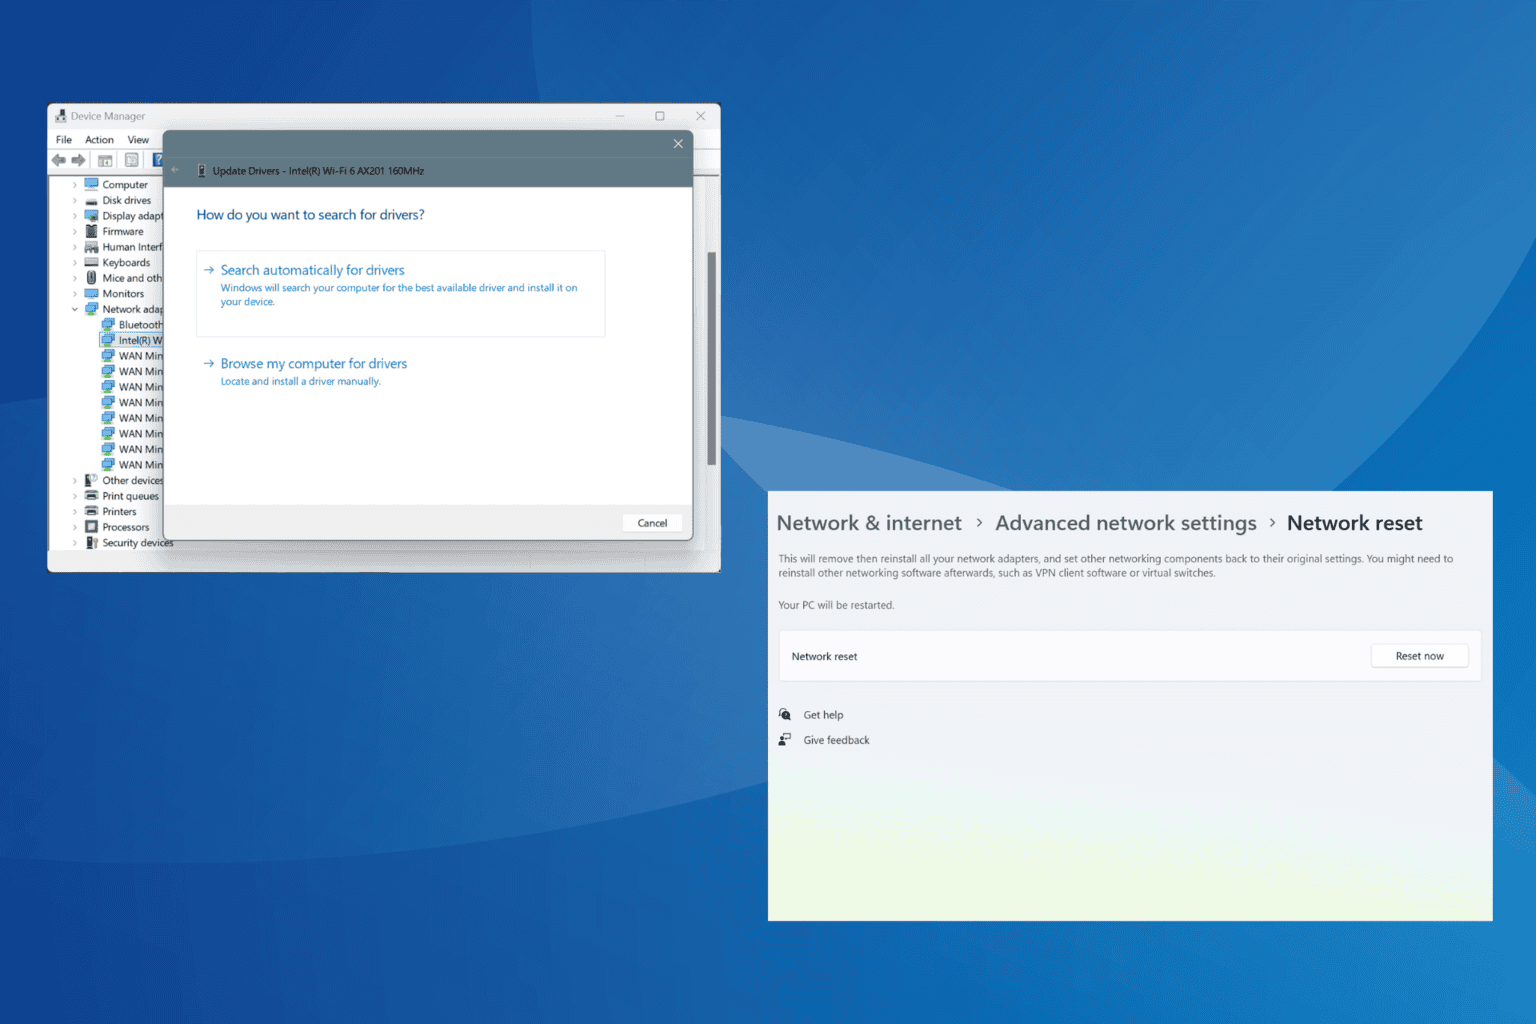Expand the Printers node chevron
The height and width of the screenshot is (1024, 1536).
click(74, 511)
